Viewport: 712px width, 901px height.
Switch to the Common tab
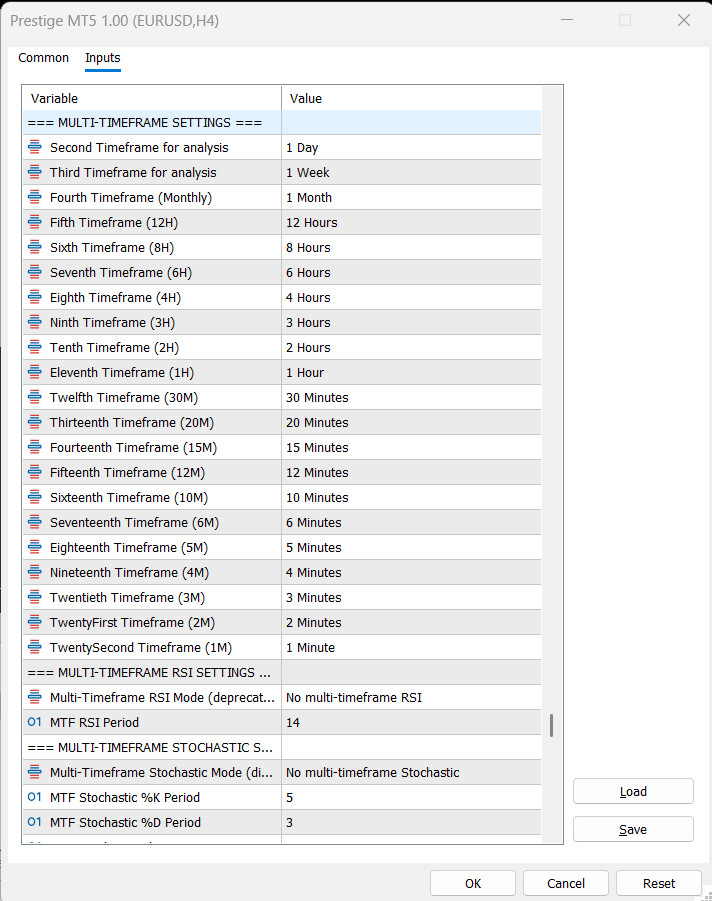coord(43,57)
